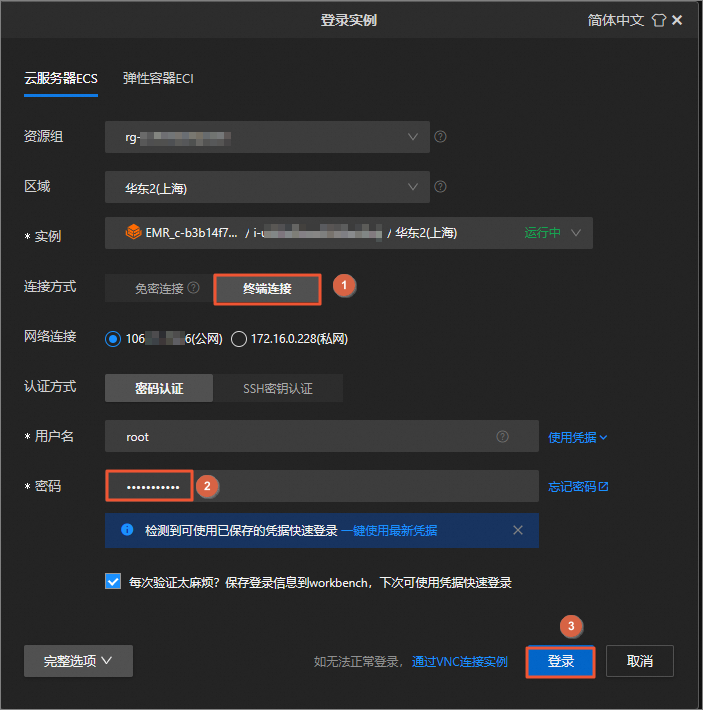Click the 用户名 input field with root
The height and width of the screenshot is (710, 703).
click(x=321, y=436)
